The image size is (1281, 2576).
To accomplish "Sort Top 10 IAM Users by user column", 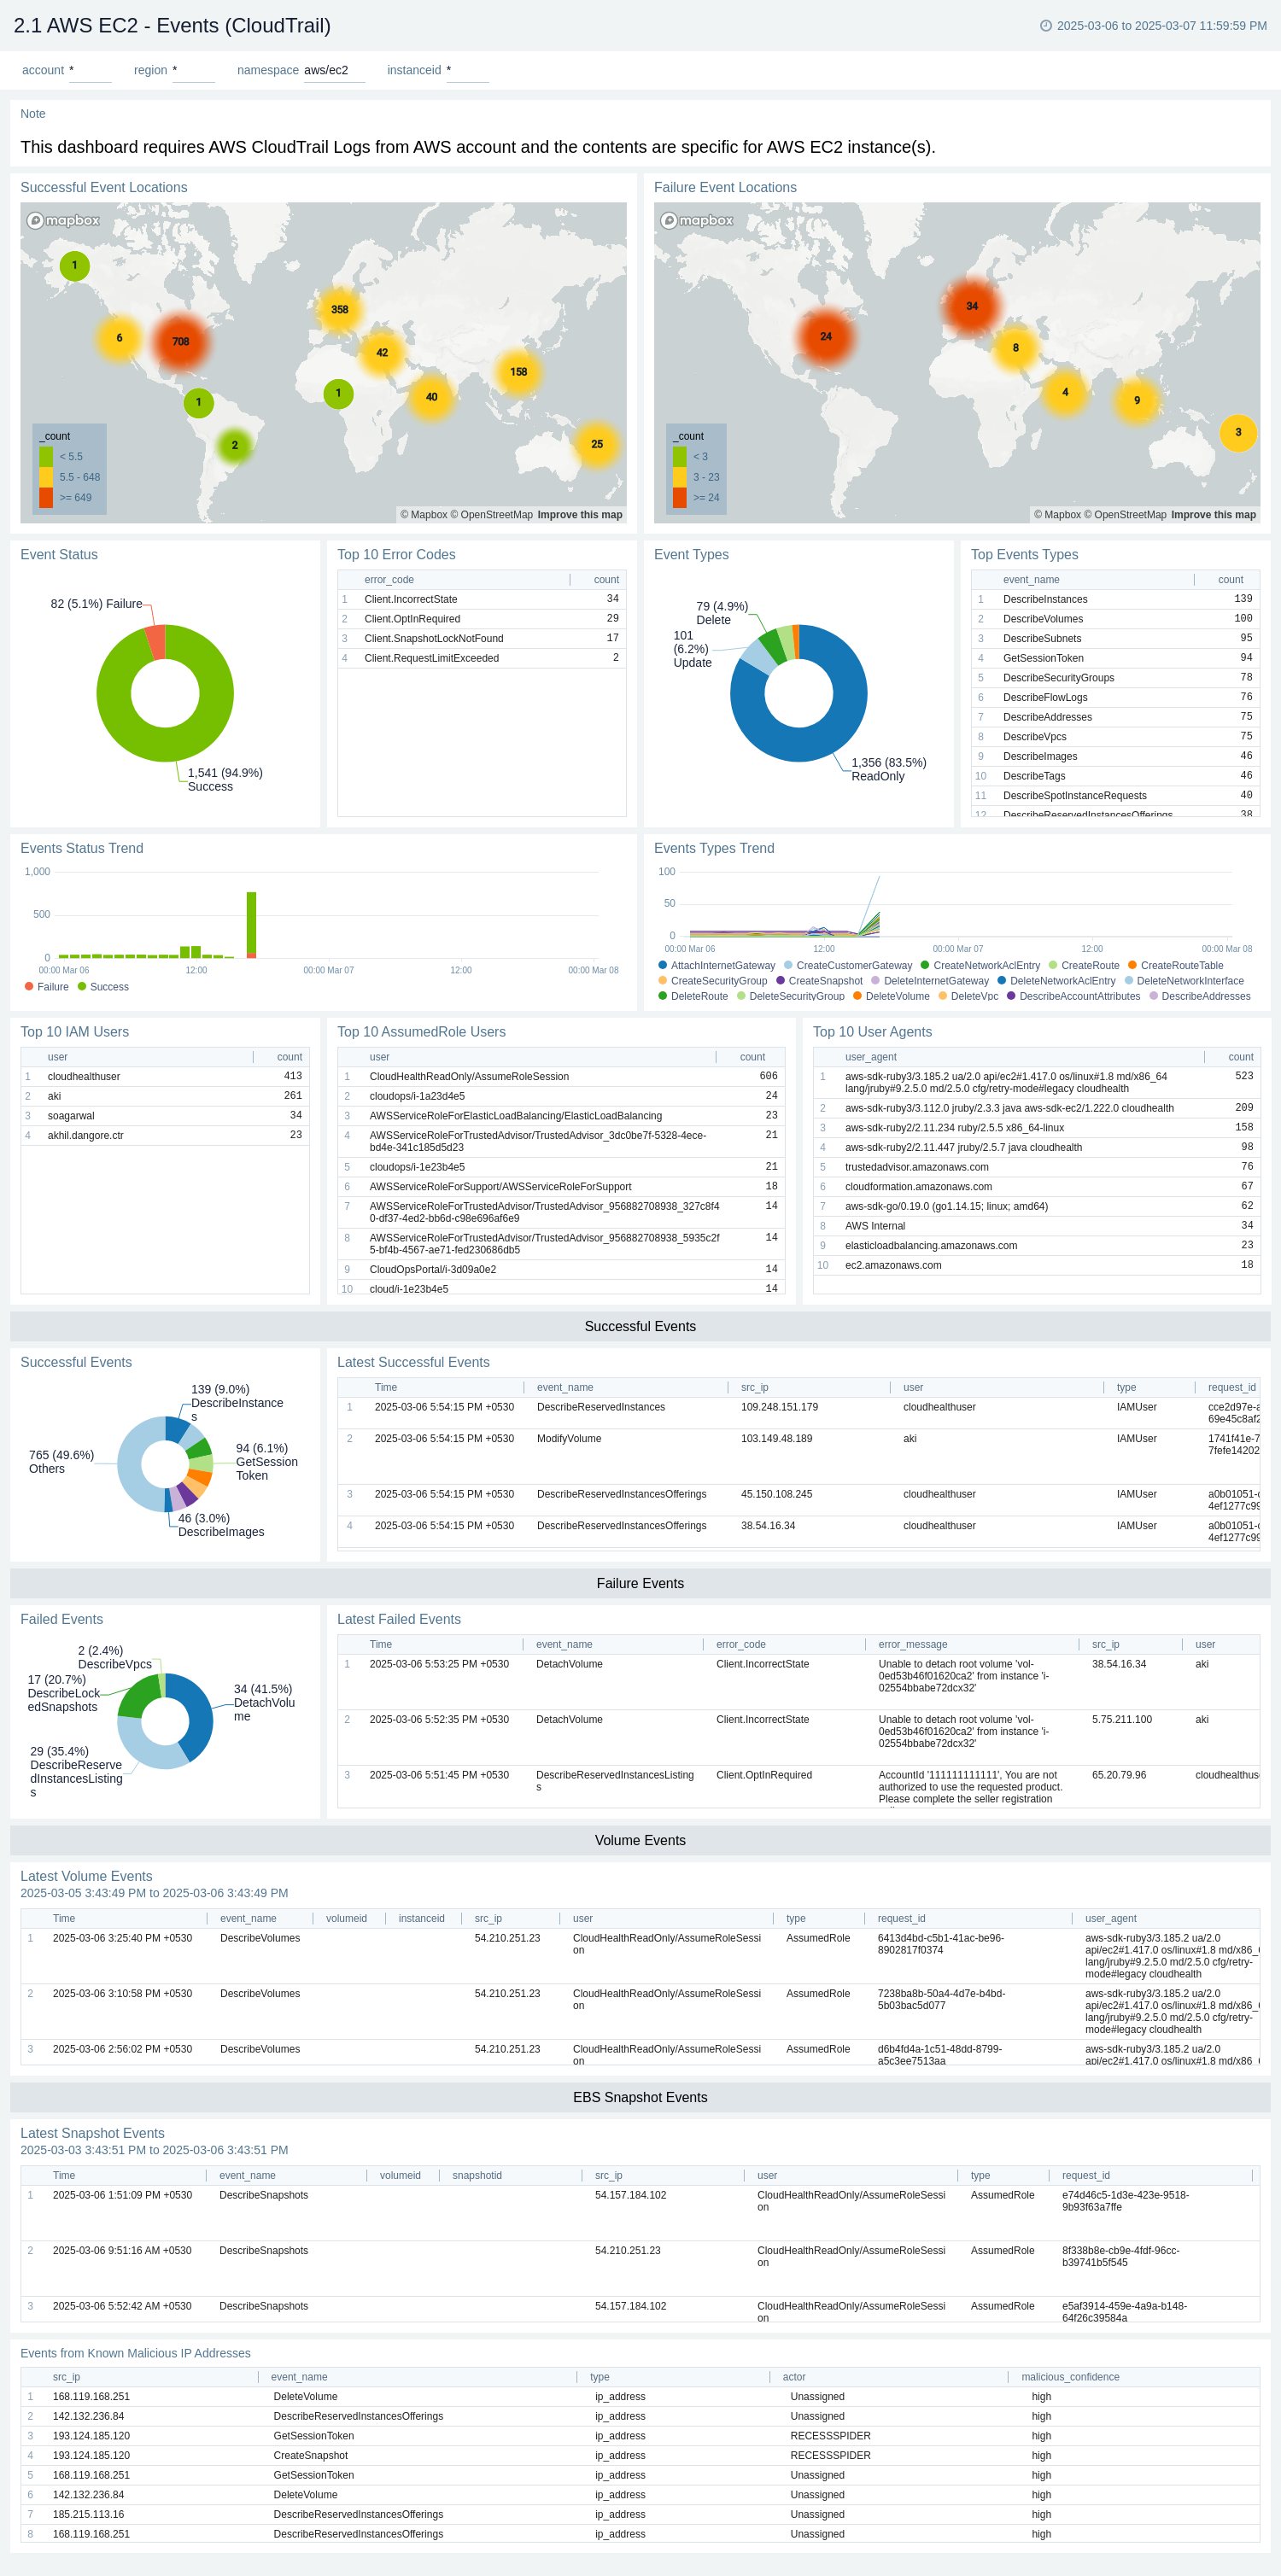I will pos(58,1057).
